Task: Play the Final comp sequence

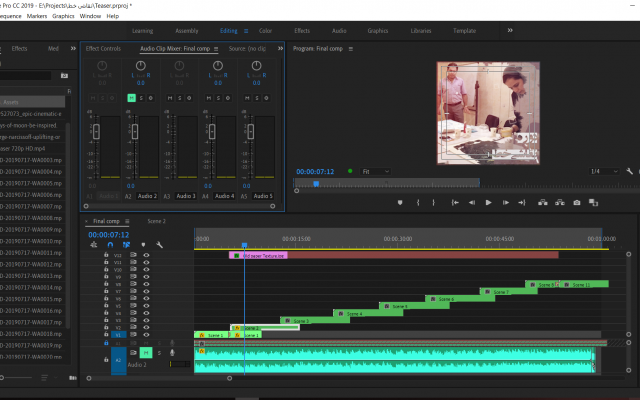Action: 488,202
